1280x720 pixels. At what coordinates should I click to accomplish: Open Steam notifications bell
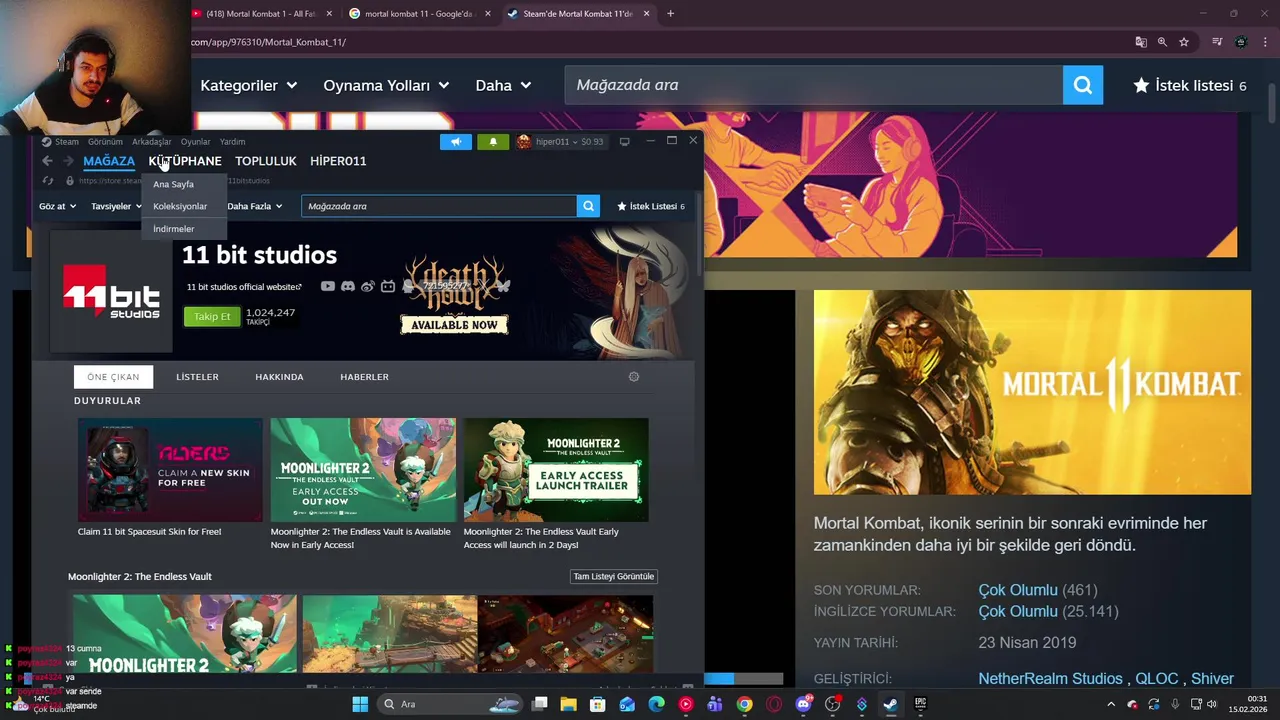point(493,142)
